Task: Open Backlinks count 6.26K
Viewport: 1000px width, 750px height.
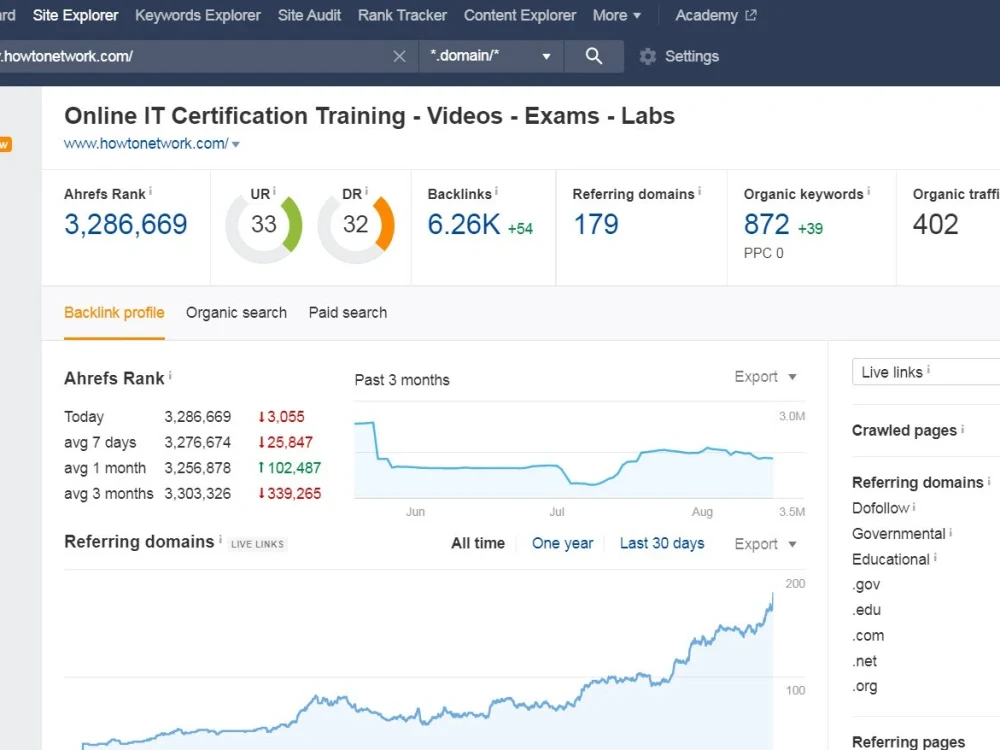Action: click(x=464, y=224)
